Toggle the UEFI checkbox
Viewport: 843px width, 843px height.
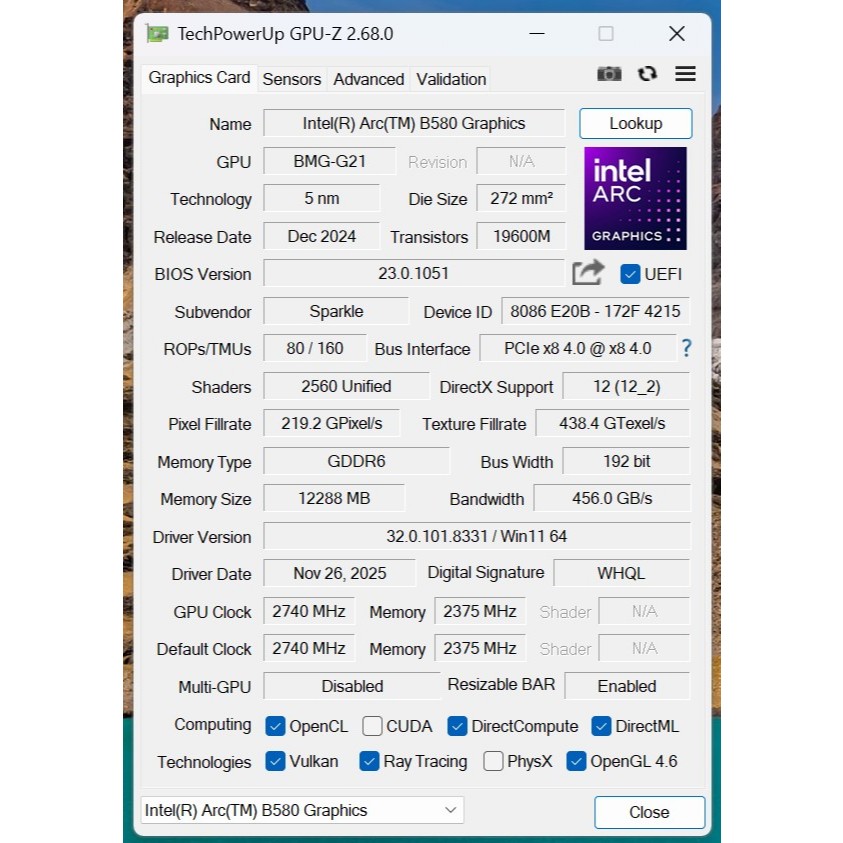point(630,274)
